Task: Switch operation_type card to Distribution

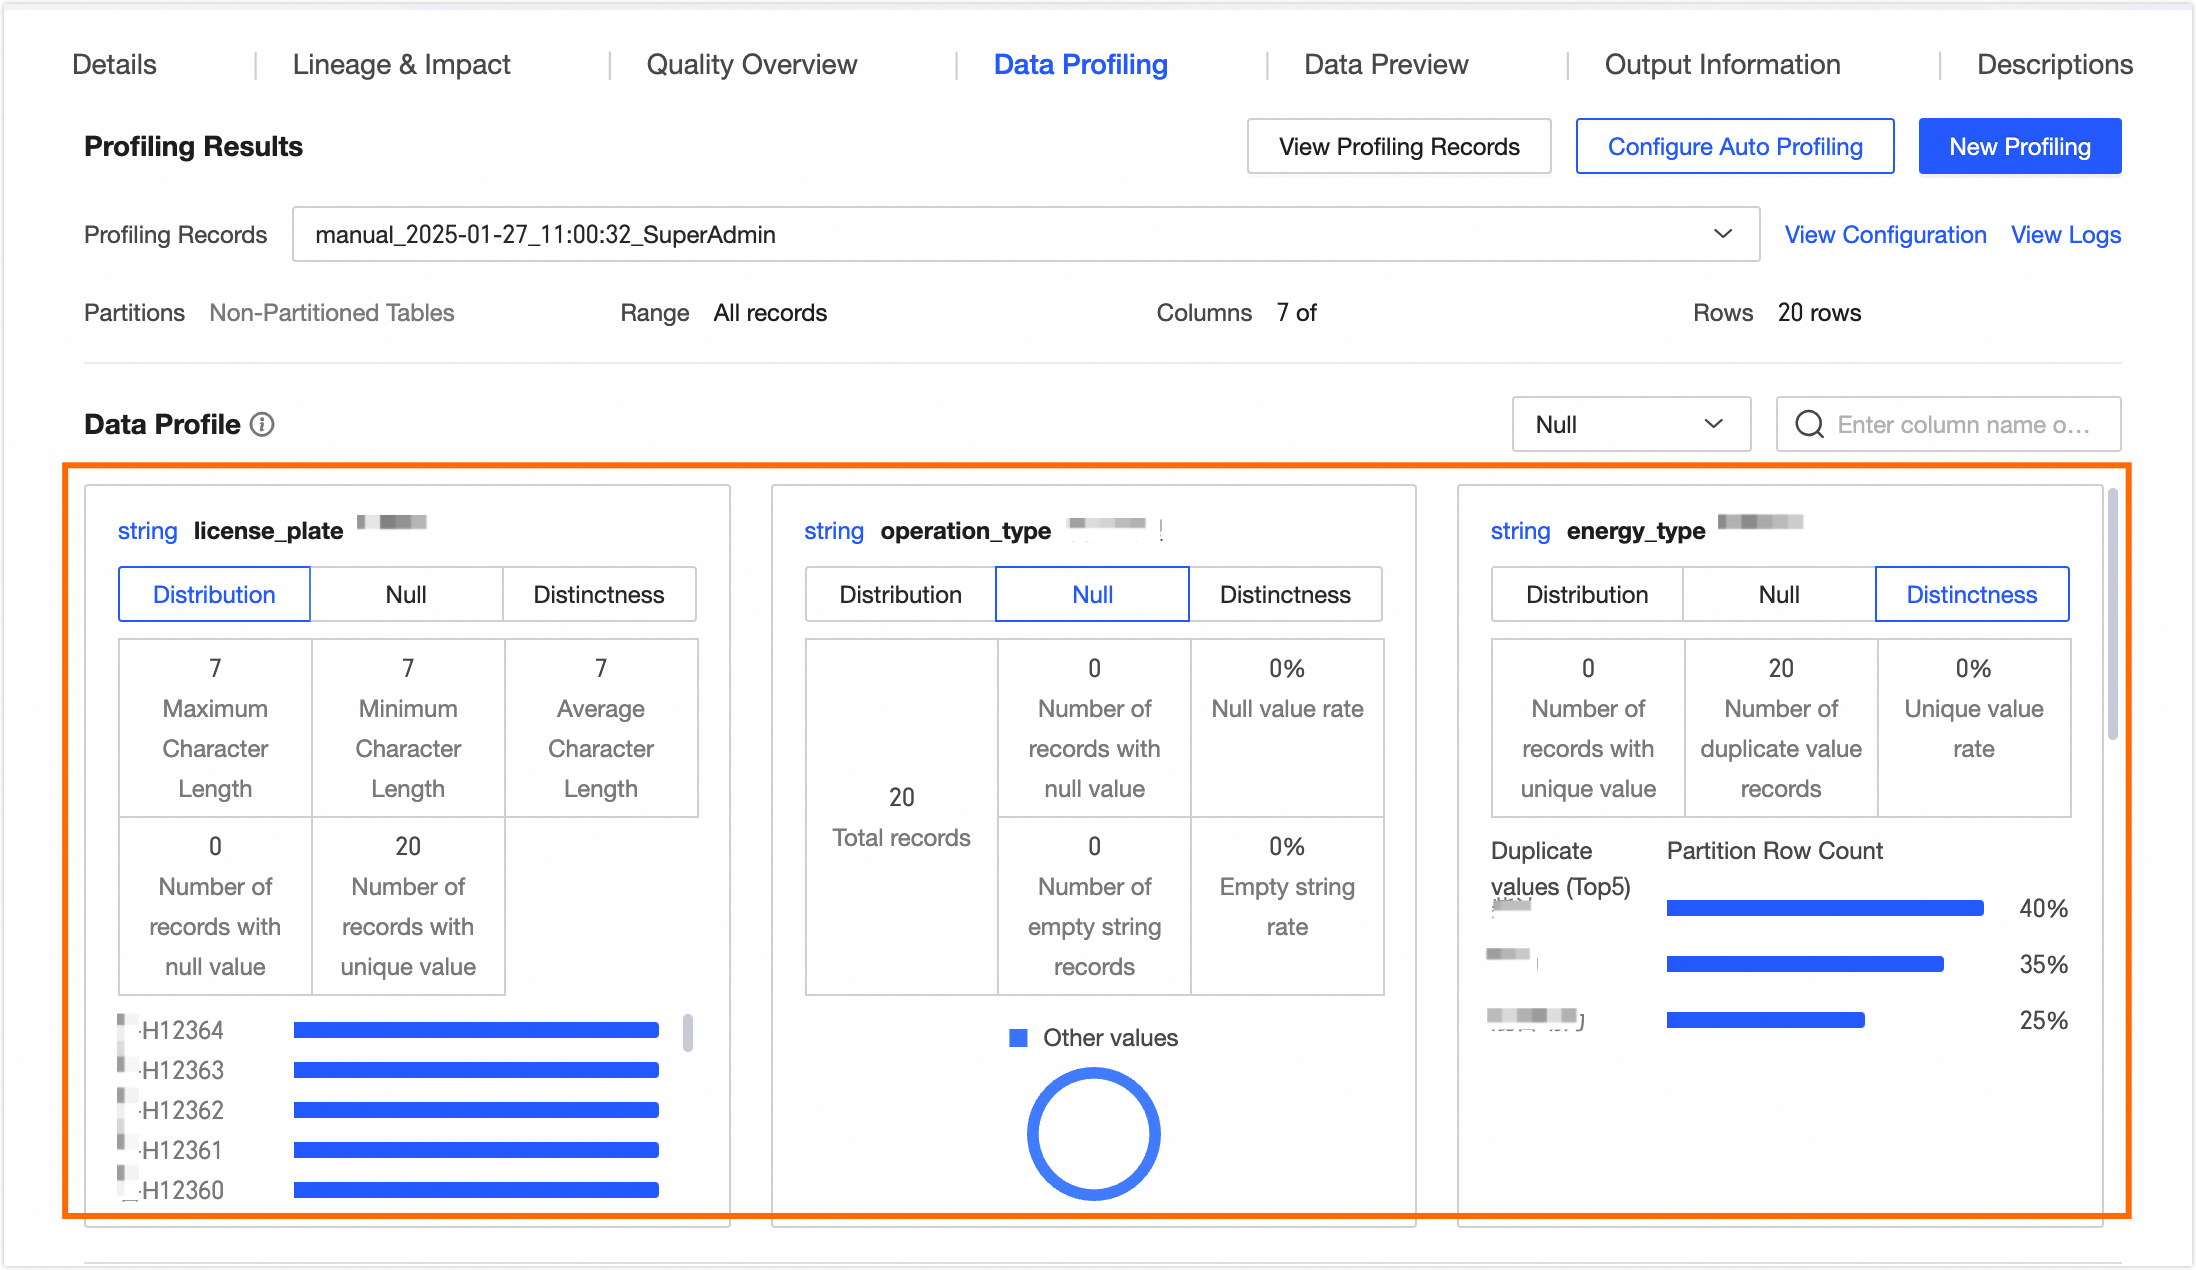Action: pos(900,595)
